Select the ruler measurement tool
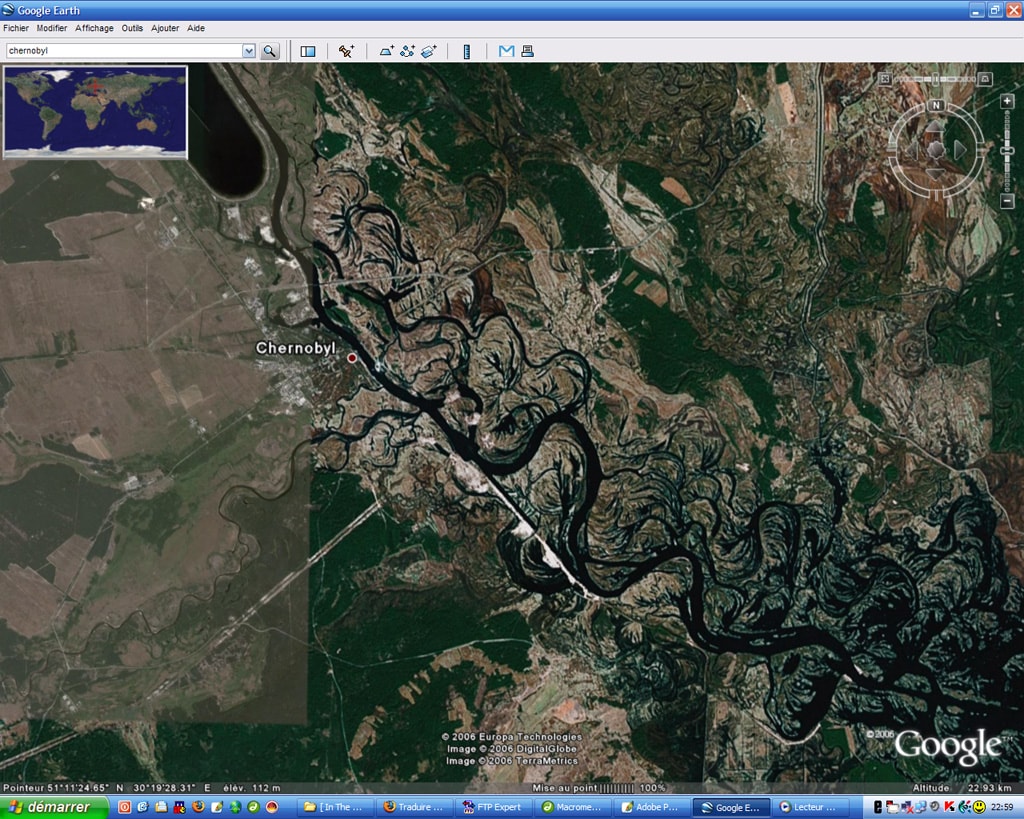1024x819 pixels. (467, 51)
